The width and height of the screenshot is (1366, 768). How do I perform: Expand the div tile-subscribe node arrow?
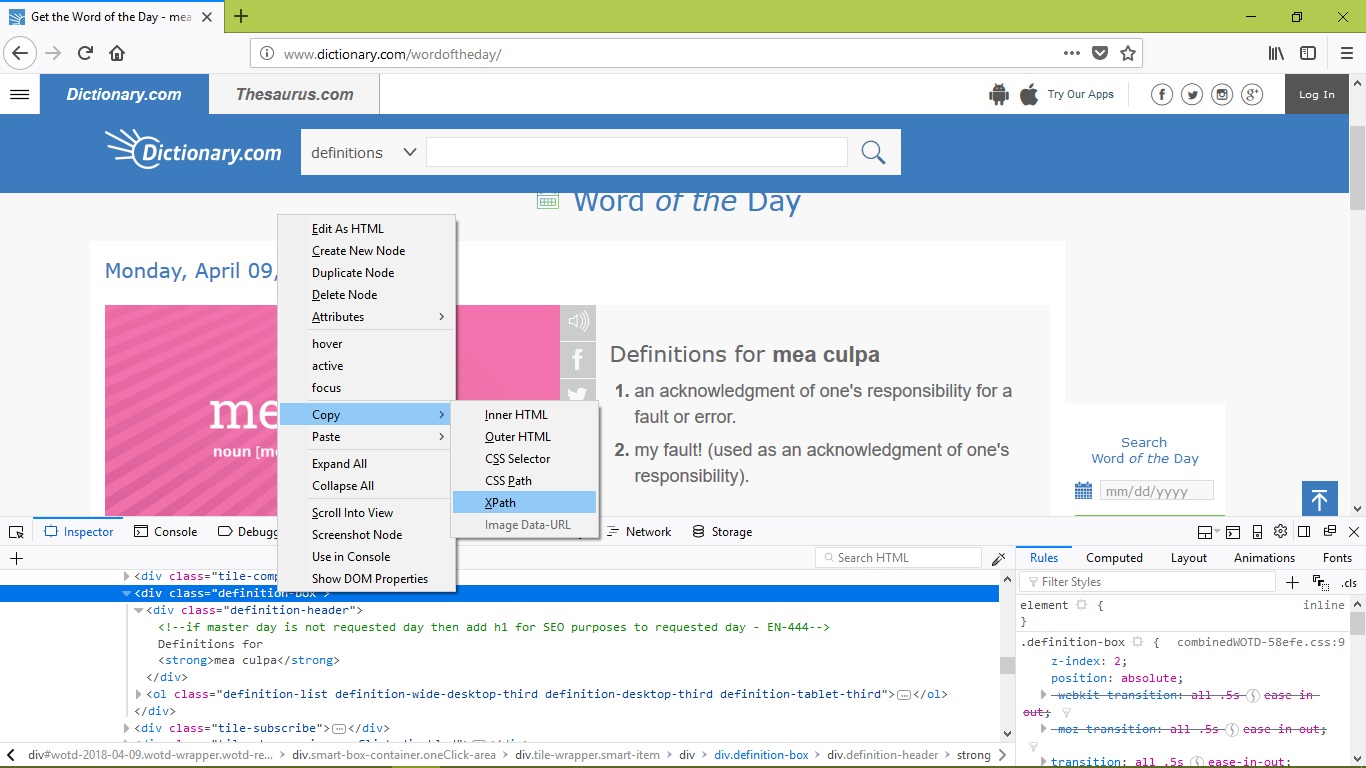pyautogui.click(x=127, y=728)
